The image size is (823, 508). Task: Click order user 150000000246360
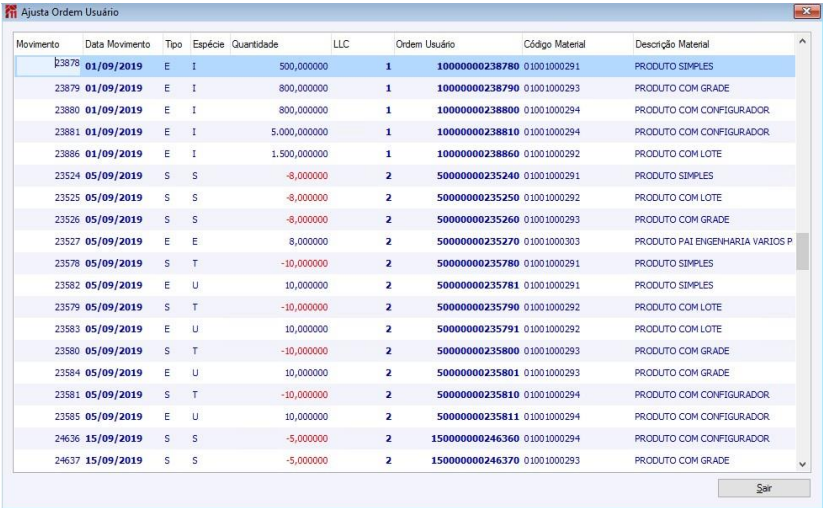coord(475,438)
